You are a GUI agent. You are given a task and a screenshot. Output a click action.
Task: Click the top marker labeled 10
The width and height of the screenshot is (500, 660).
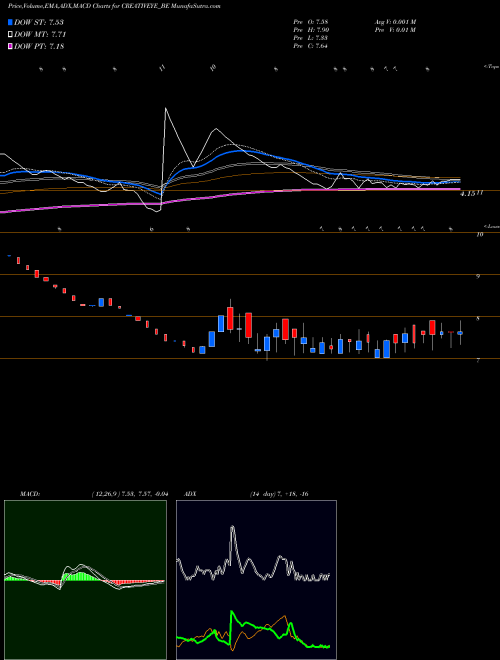coord(213,67)
